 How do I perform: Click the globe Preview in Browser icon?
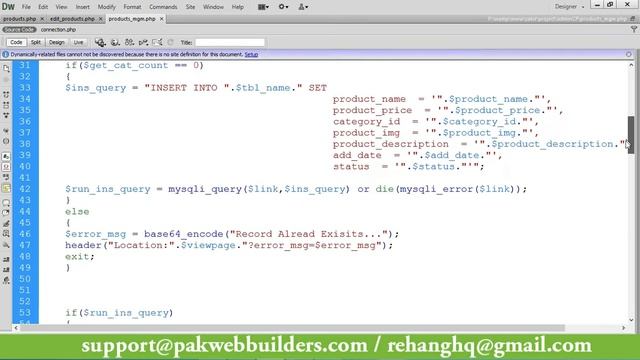(116, 42)
